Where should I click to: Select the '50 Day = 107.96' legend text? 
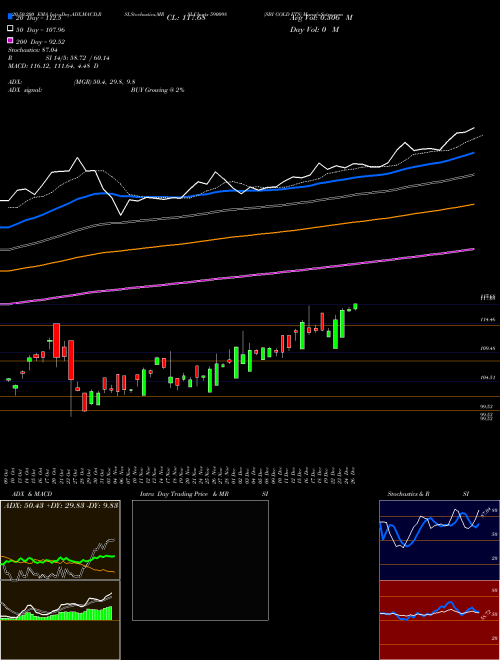click(x=40, y=30)
